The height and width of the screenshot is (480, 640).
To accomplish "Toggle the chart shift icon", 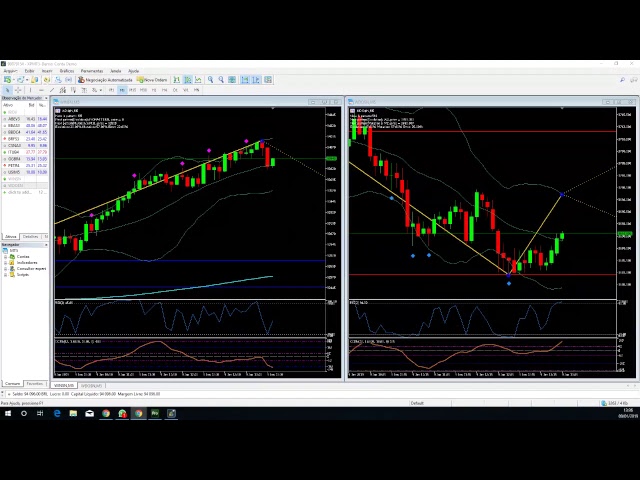I will point(256,80).
